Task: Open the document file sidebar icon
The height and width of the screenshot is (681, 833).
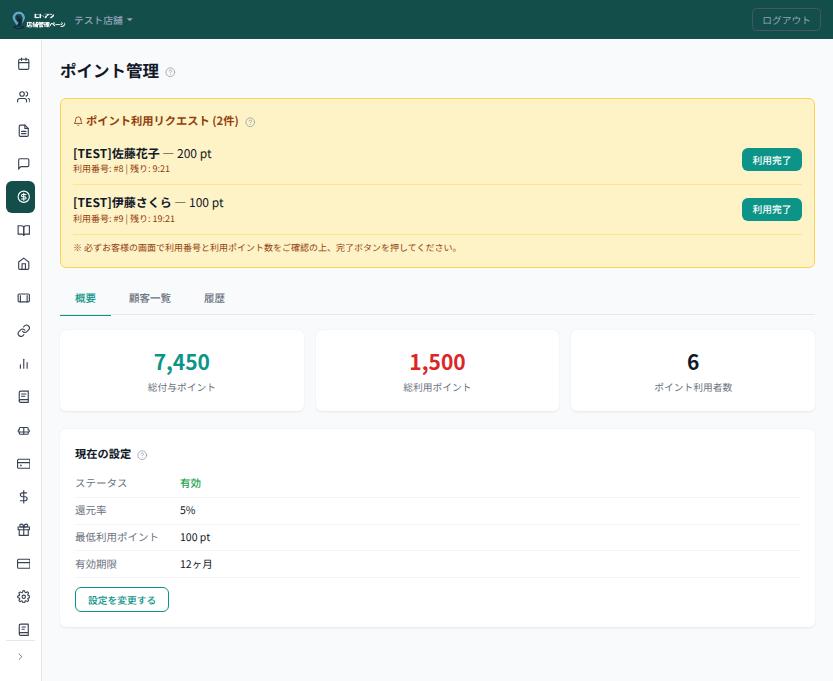Action: pyautogui.click(x=23, y=130)
